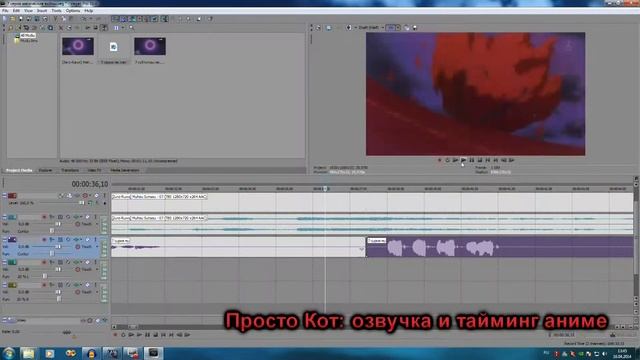The height and width of the screenshot is (360, 640).
Task: Select the third purple video thumbnail
Action: tap(150, 46)
